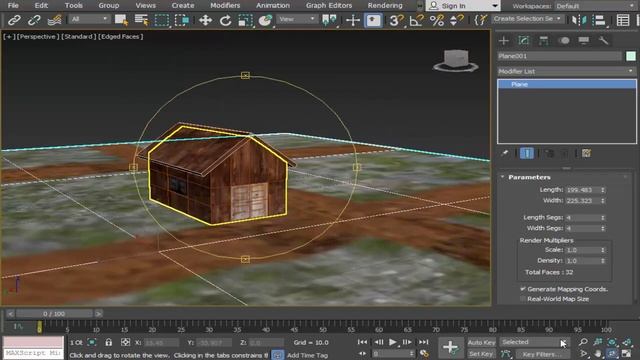Click the Align tool
This screenshot has height=360, width=640.
[x=599, y=20]
